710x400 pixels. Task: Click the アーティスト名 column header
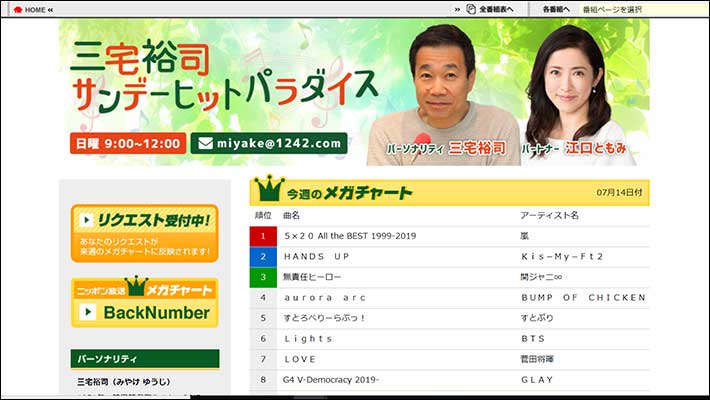550,215
